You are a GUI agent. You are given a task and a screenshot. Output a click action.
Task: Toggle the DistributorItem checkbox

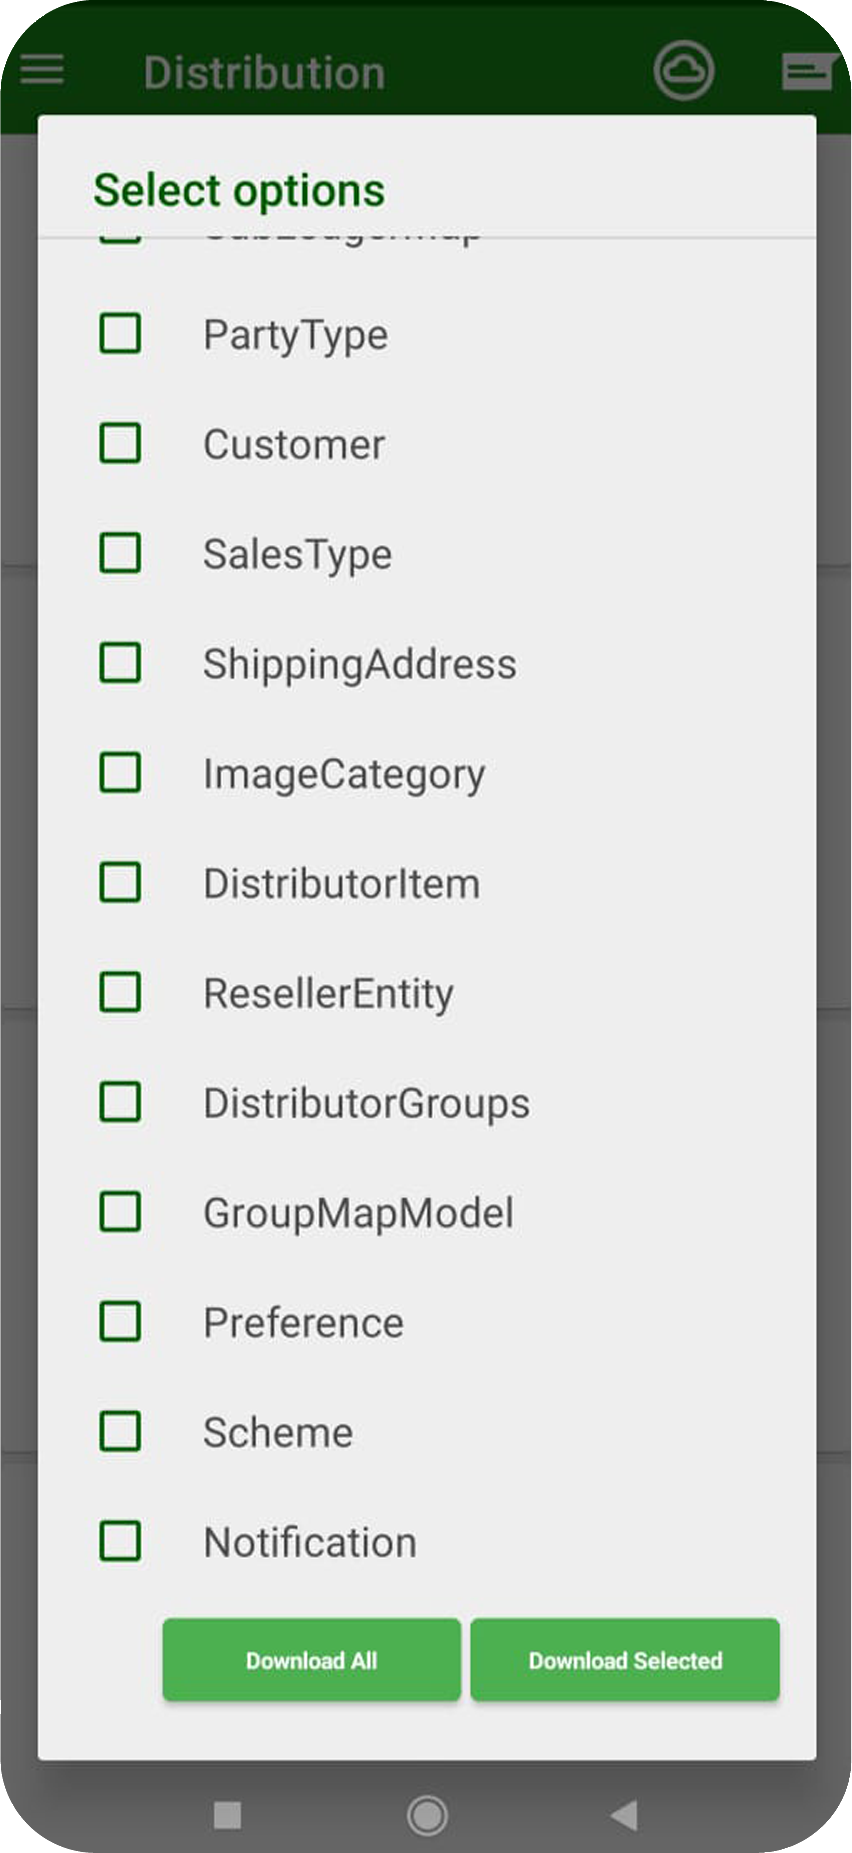pyautogui.click(x=120, y=883)
